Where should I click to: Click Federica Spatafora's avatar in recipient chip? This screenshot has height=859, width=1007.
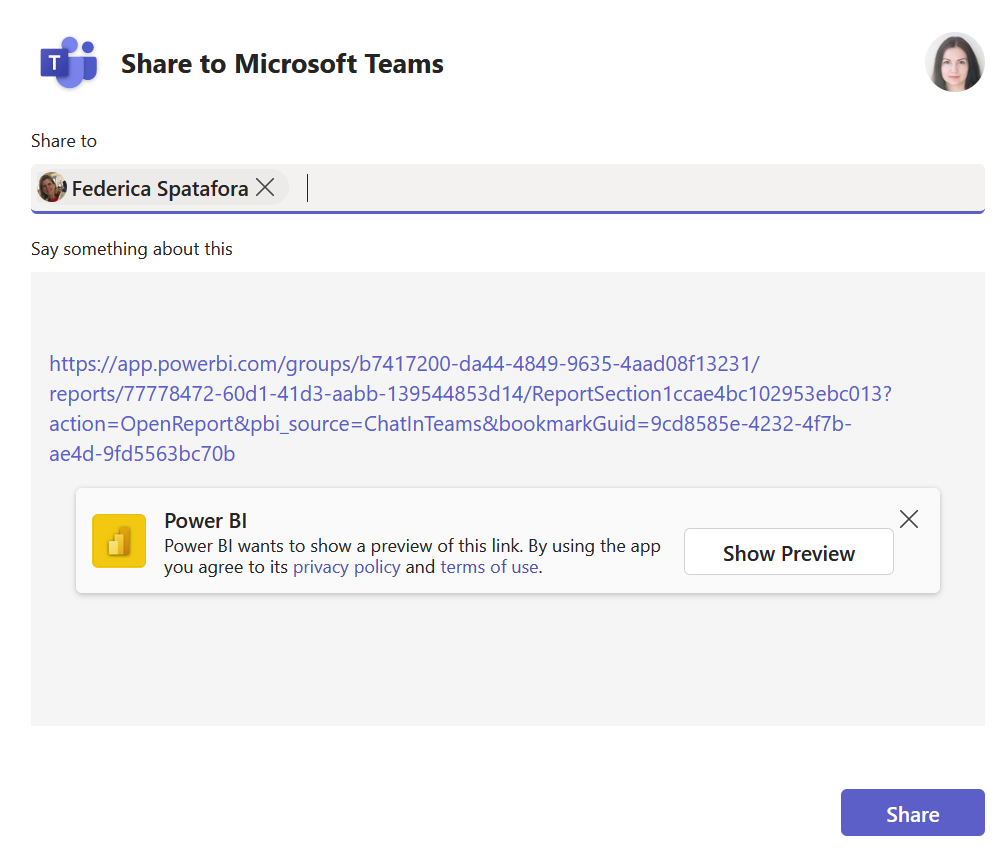tap(52, 187)
